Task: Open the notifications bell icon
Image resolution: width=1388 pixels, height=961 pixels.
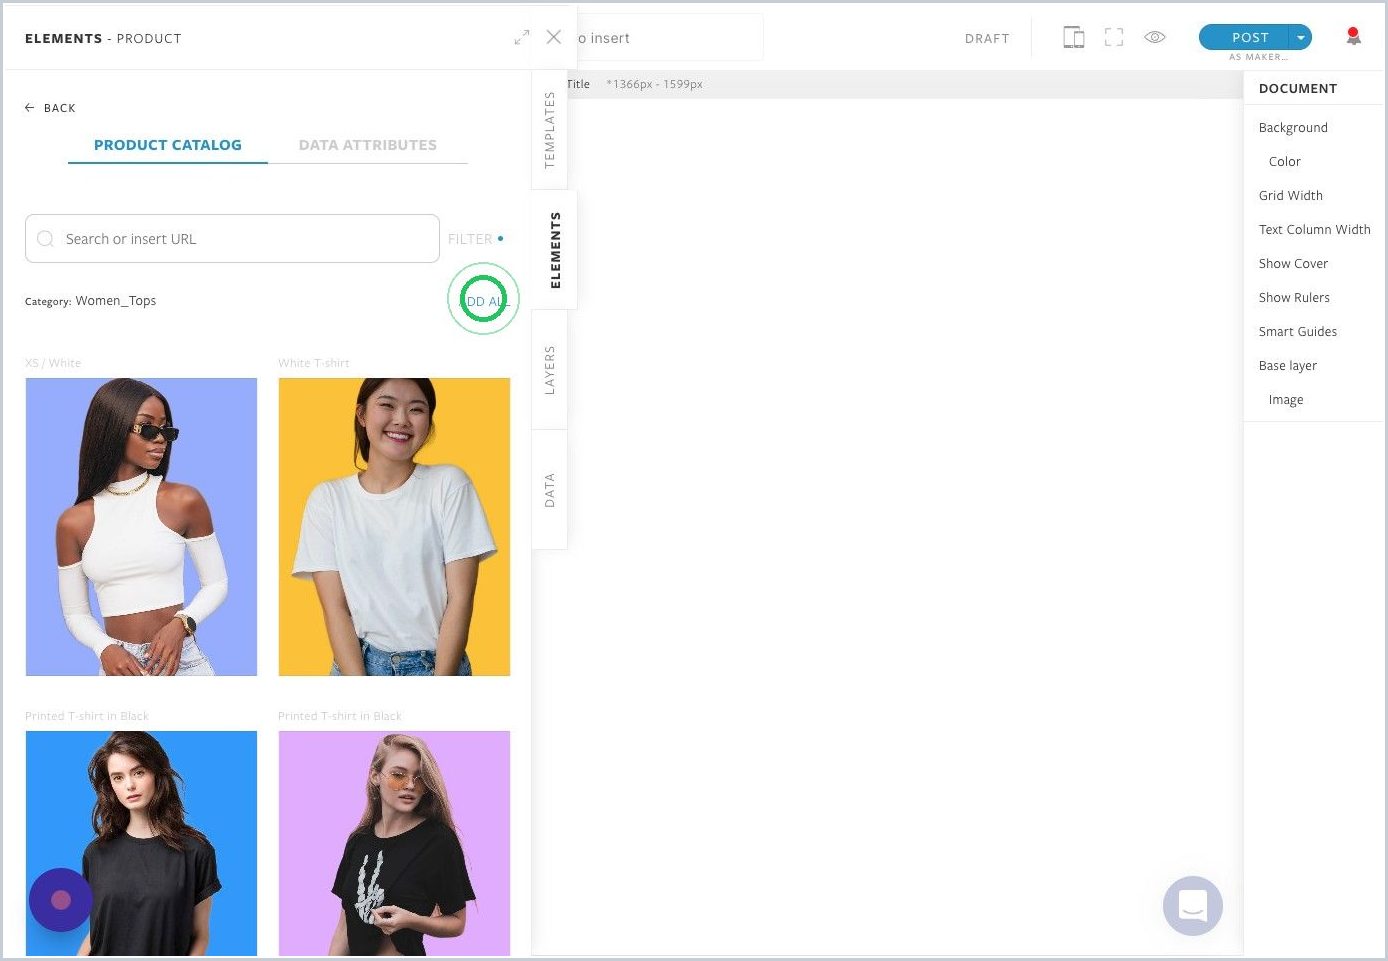Action: coord(1354,37)
